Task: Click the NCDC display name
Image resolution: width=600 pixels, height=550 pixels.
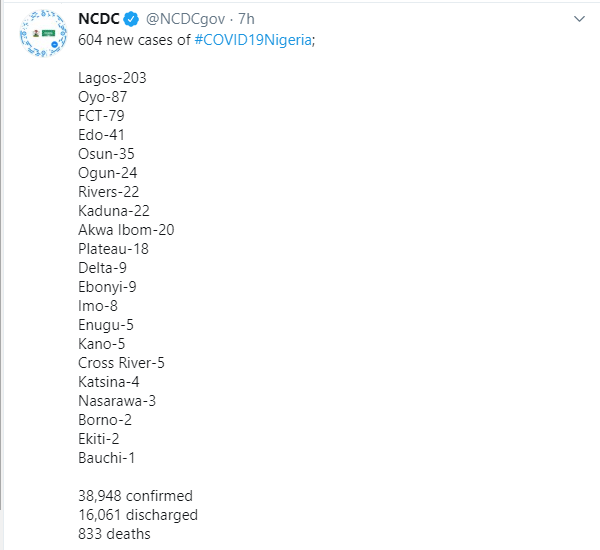Action: [99, 19]
